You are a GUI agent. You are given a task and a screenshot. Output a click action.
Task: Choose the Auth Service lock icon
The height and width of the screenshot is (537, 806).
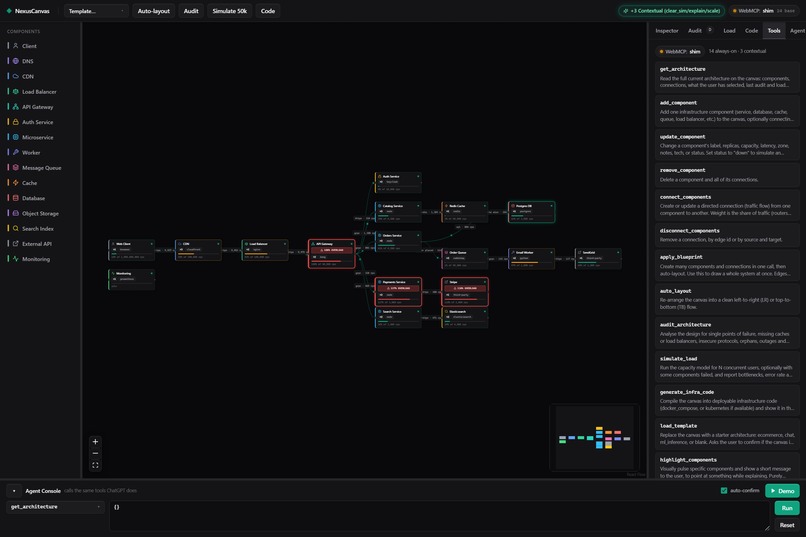point(15,122)
